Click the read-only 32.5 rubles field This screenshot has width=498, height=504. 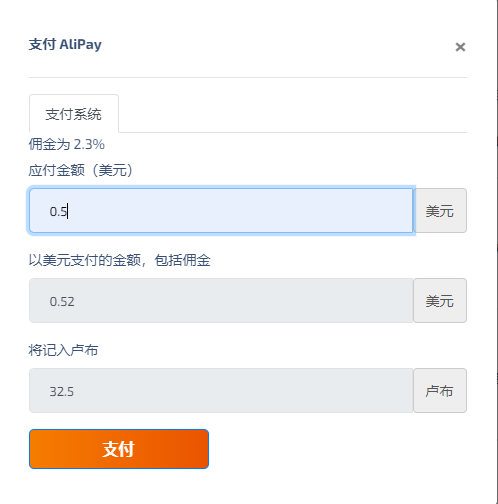click(221, 390)
